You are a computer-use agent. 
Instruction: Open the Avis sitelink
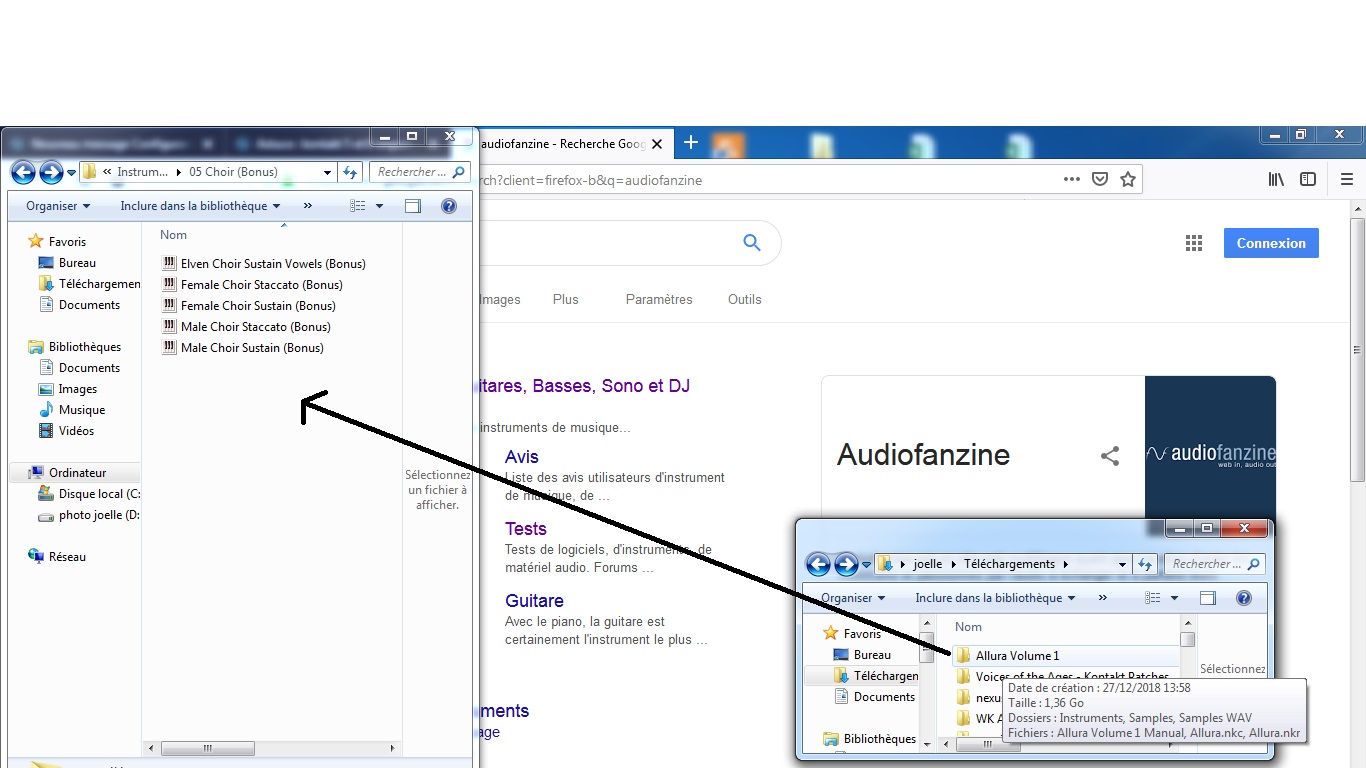(x=522, y=457)
